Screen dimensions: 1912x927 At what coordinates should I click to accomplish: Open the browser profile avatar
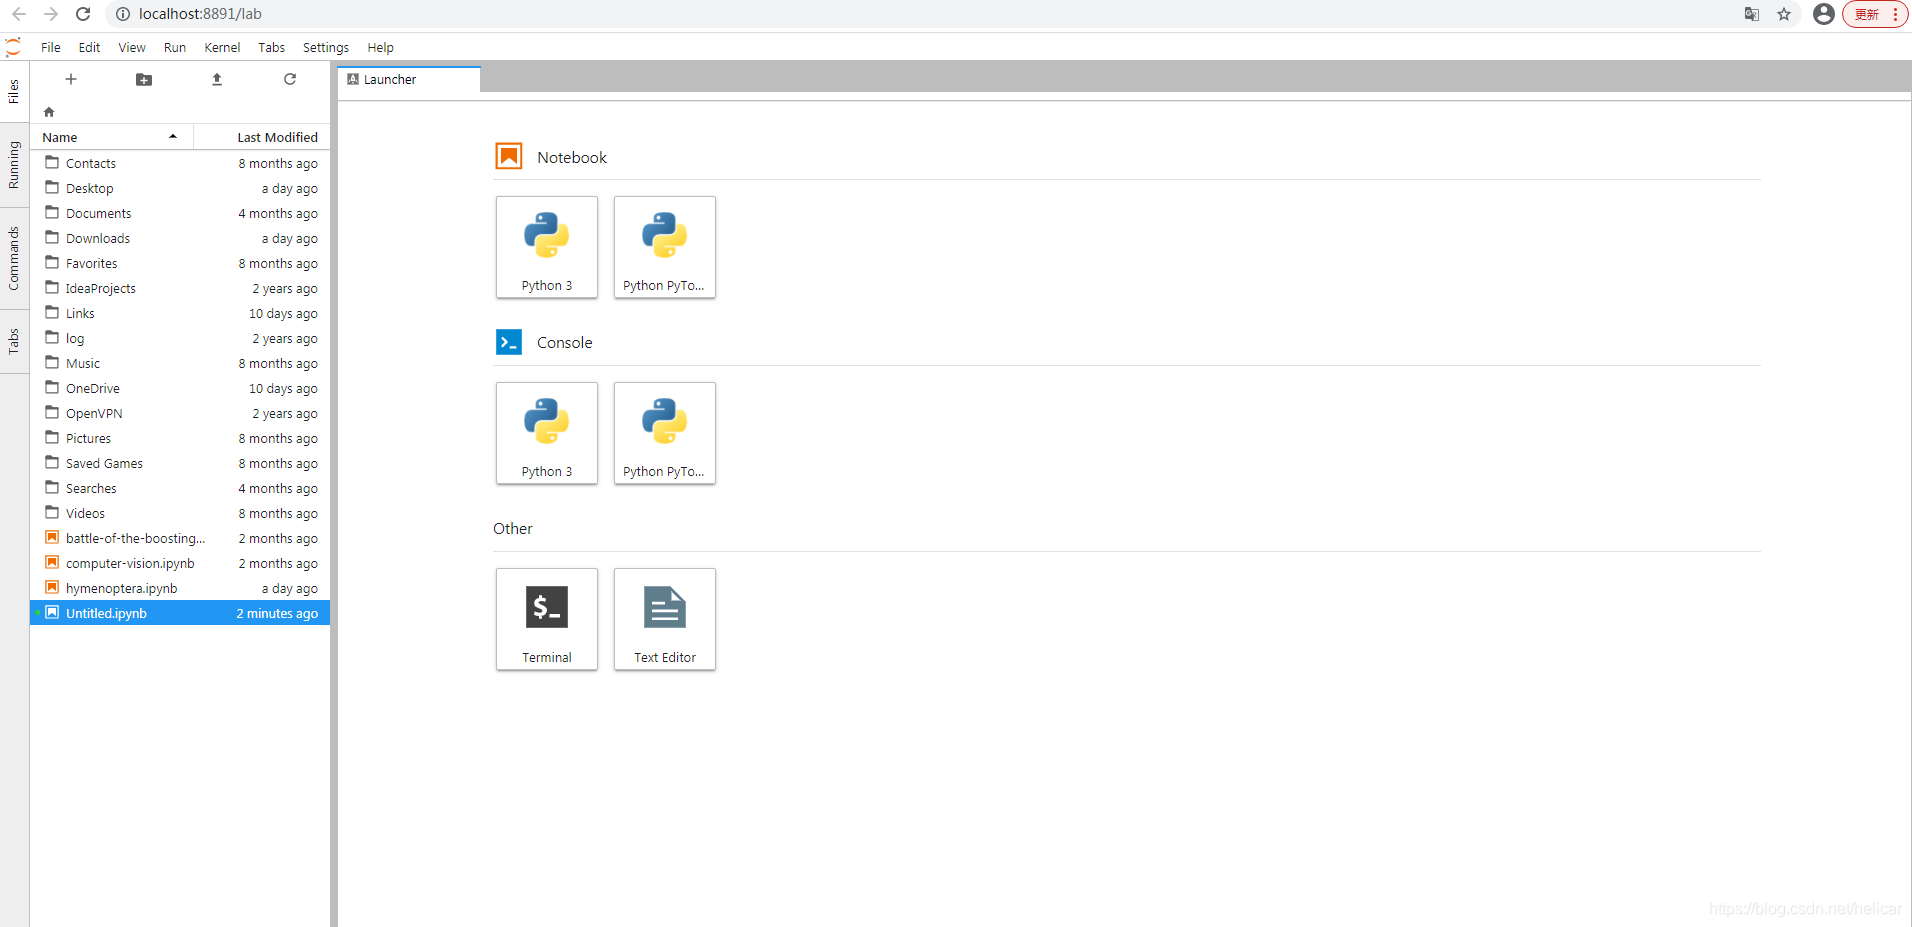pos(1824,14)
